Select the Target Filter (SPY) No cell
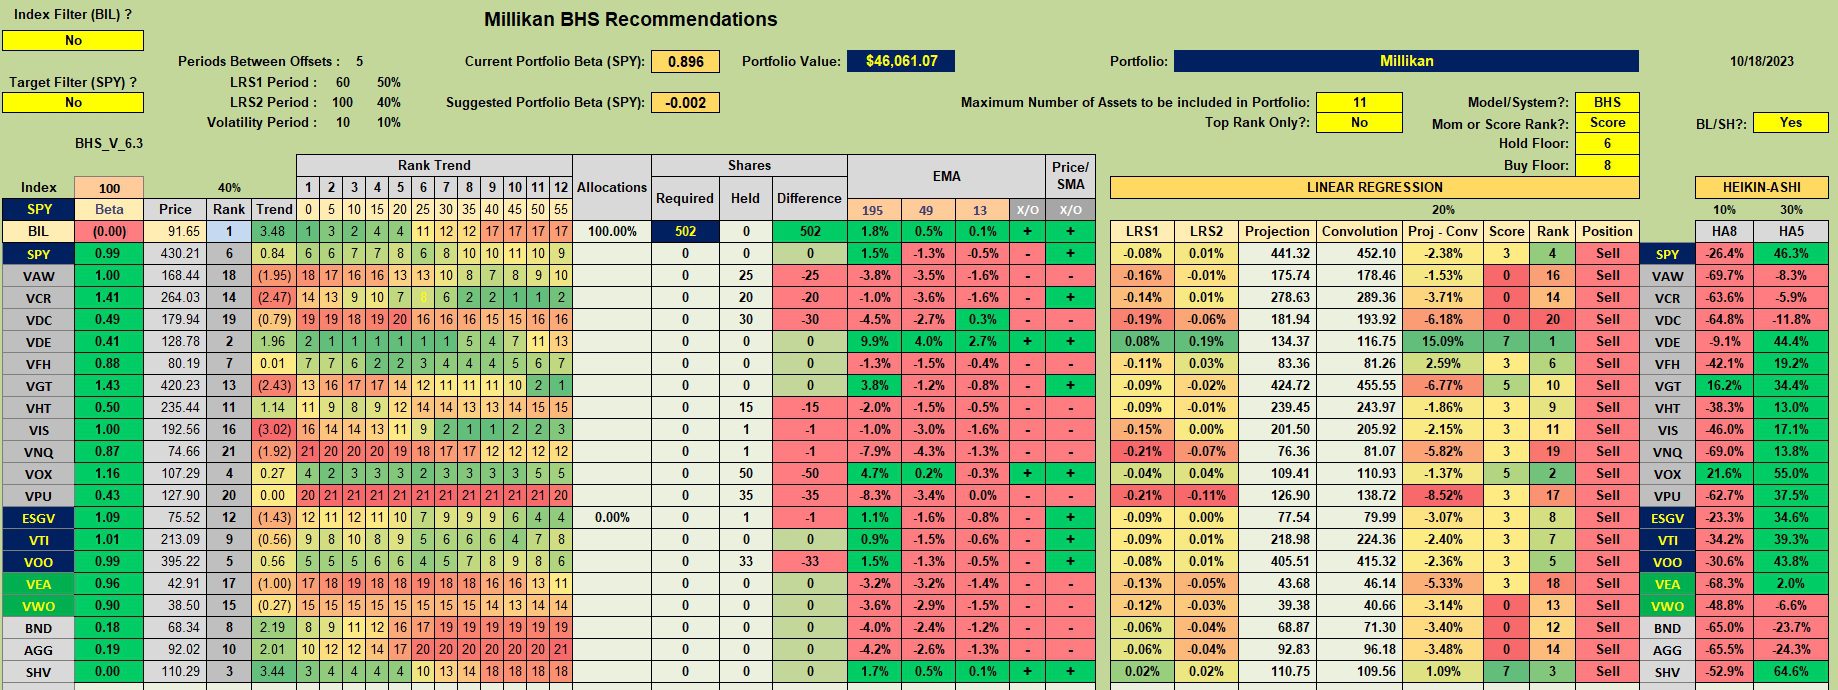The image size is (1838, 690). pyautogui.click(x=73, y=103)
